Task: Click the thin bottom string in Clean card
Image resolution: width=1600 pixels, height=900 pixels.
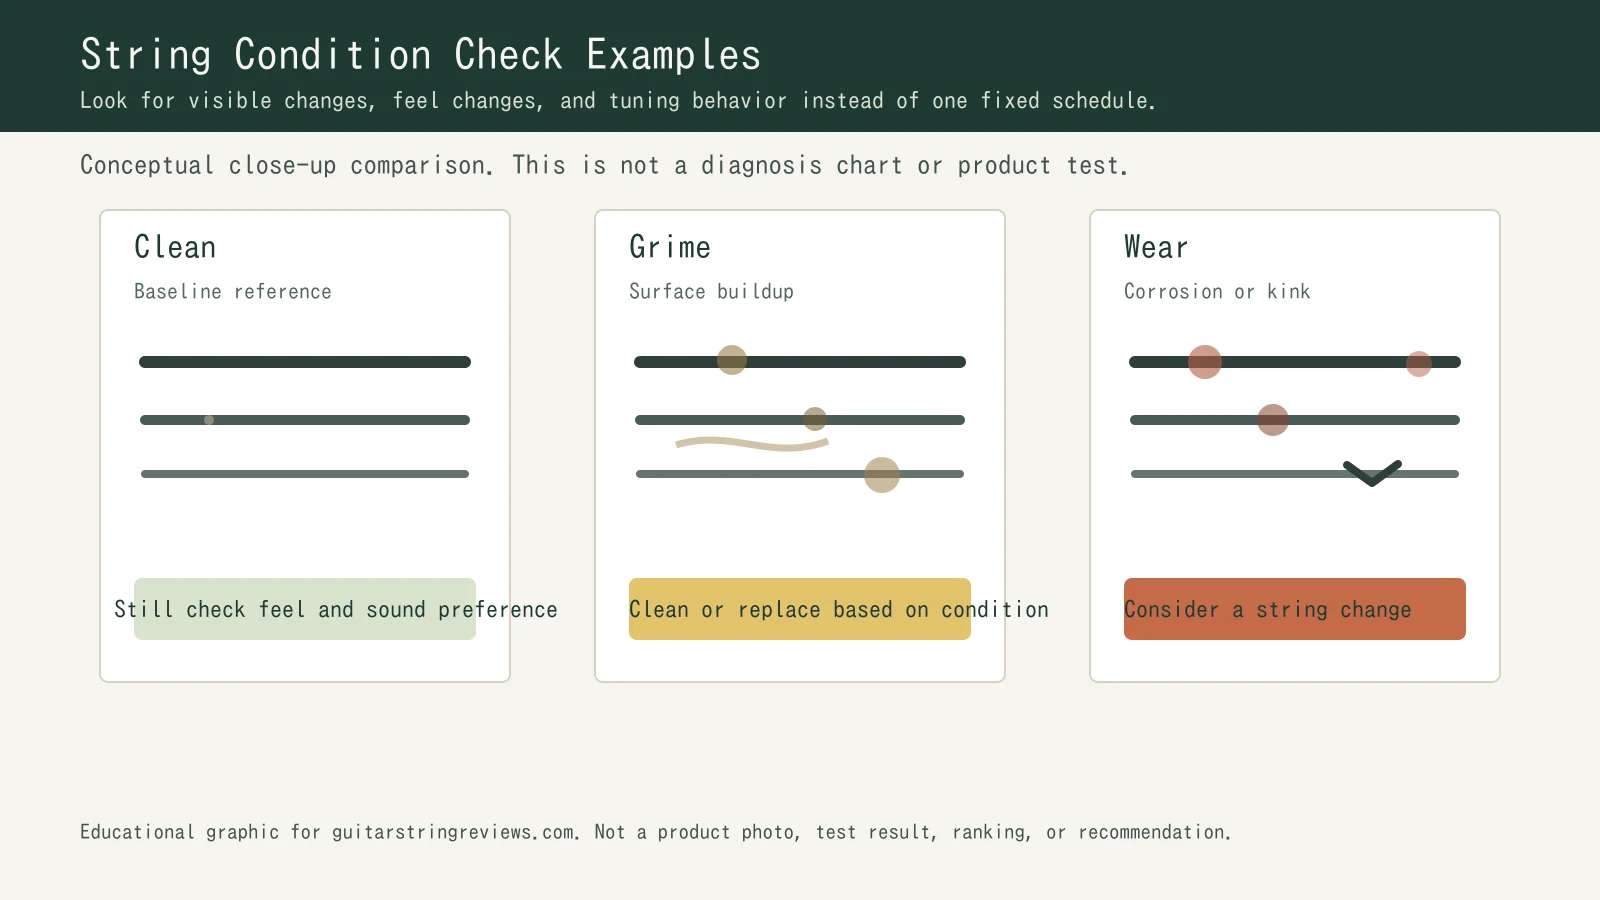Action: point(305,474)
